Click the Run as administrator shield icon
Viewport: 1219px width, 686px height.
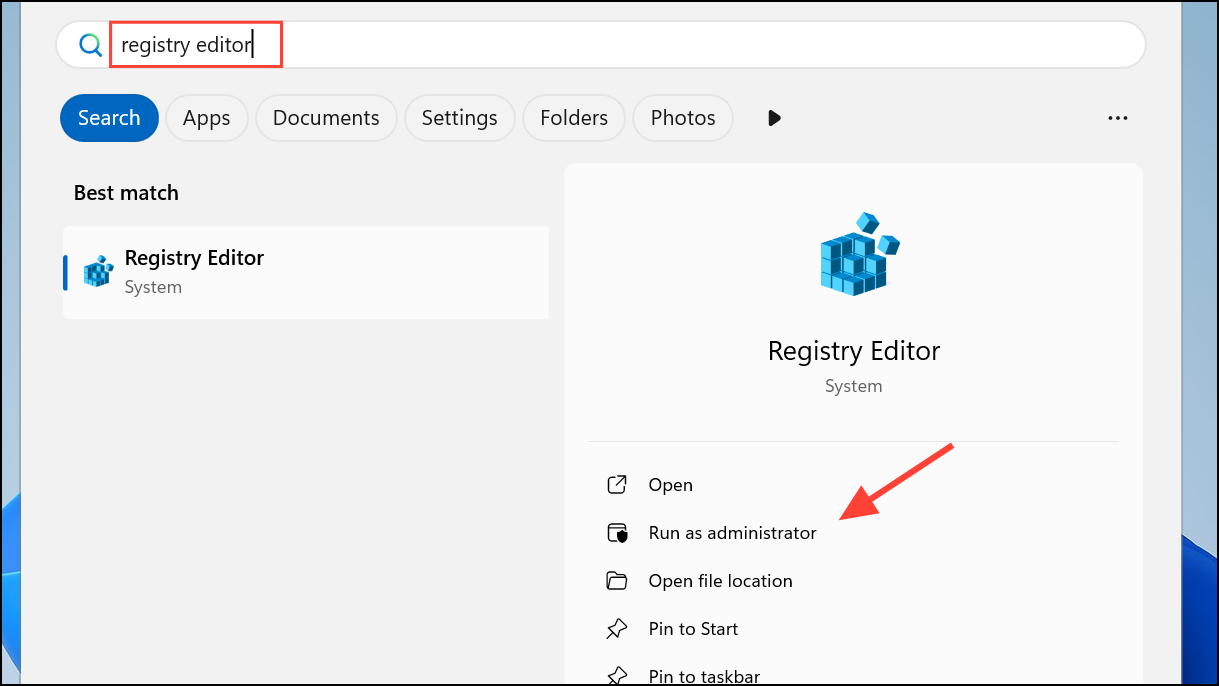[617, 533]
